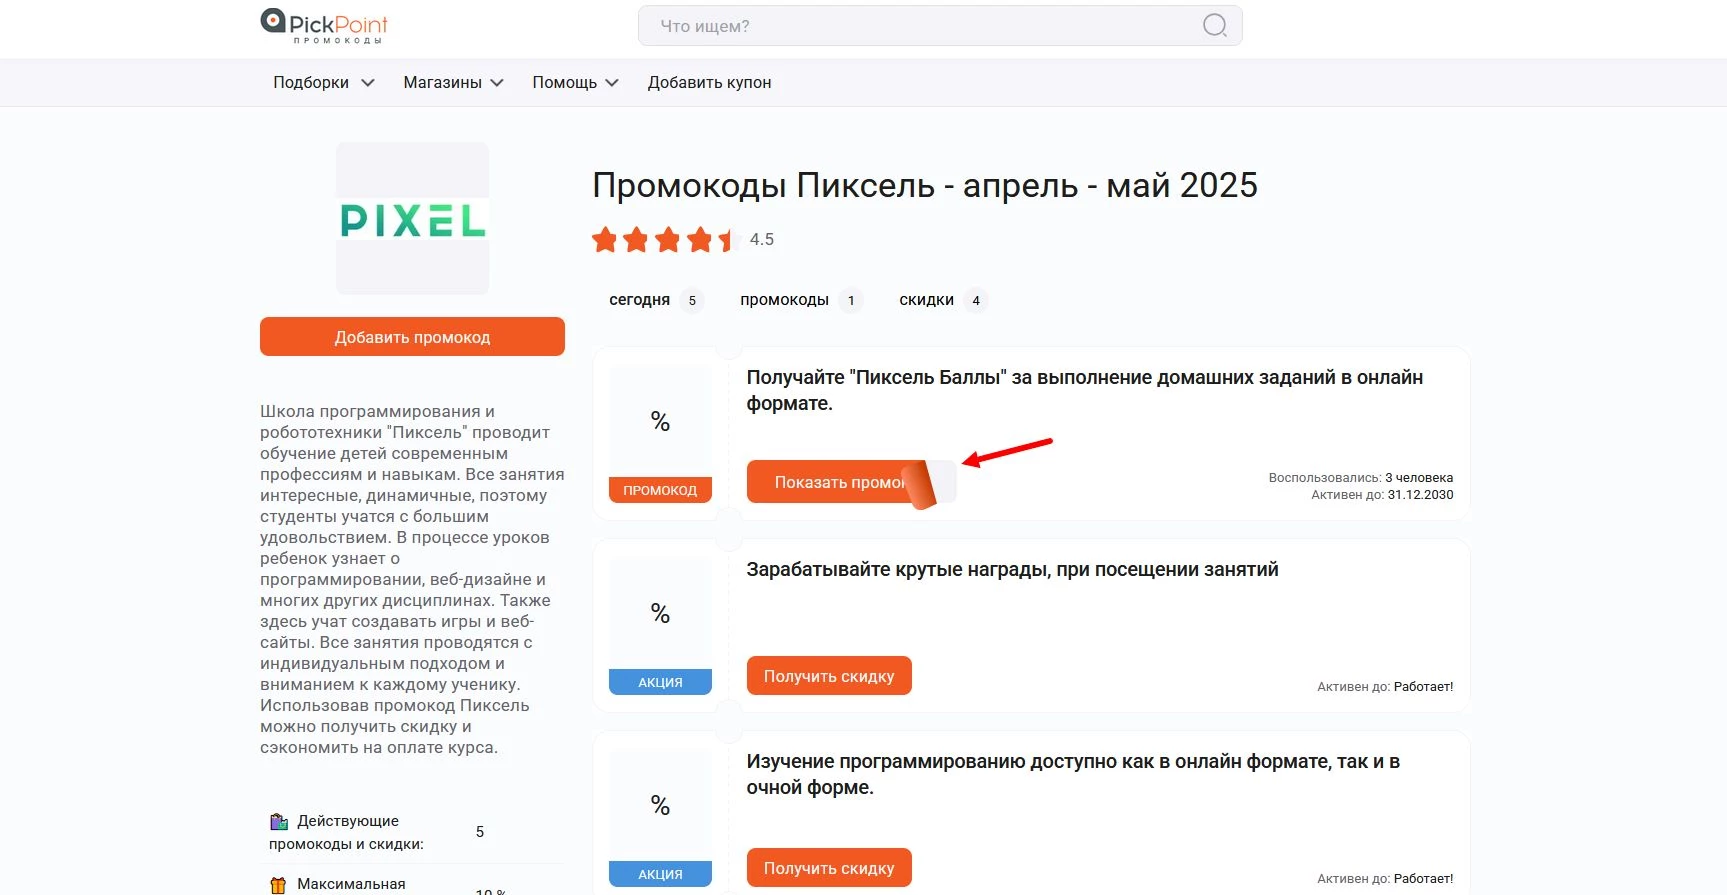The image size is (1727, 895).
Task: Select the сегодня tab
Action: [656, 300]
